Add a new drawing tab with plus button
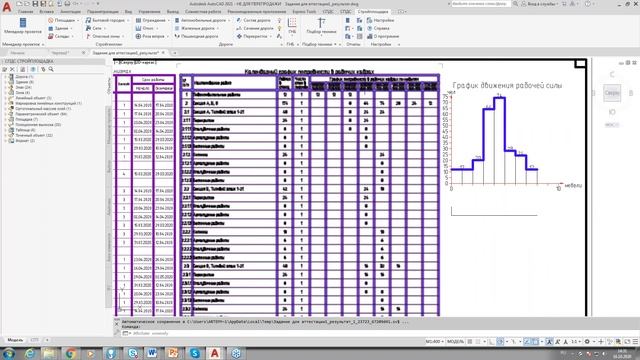Screen dimensions: 640x360 (x=174, y=53)
